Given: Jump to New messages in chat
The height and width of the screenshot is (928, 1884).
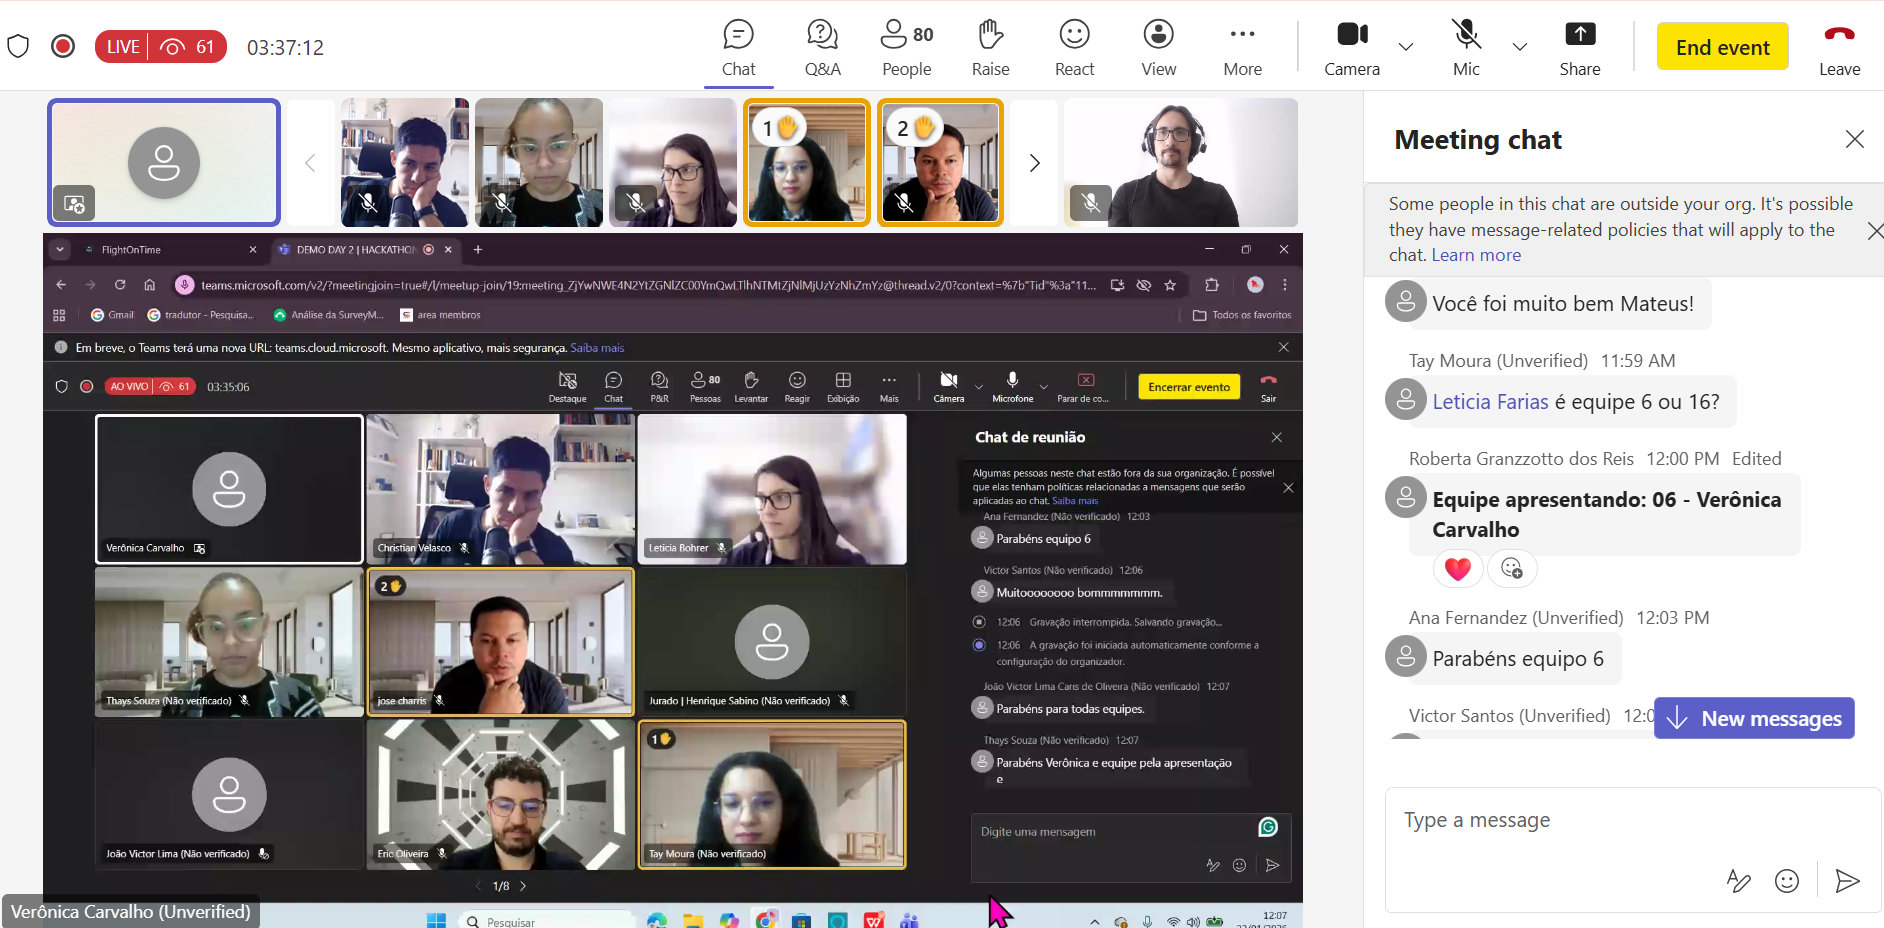Looking at the screenshot, I should tap(1753, 718).
